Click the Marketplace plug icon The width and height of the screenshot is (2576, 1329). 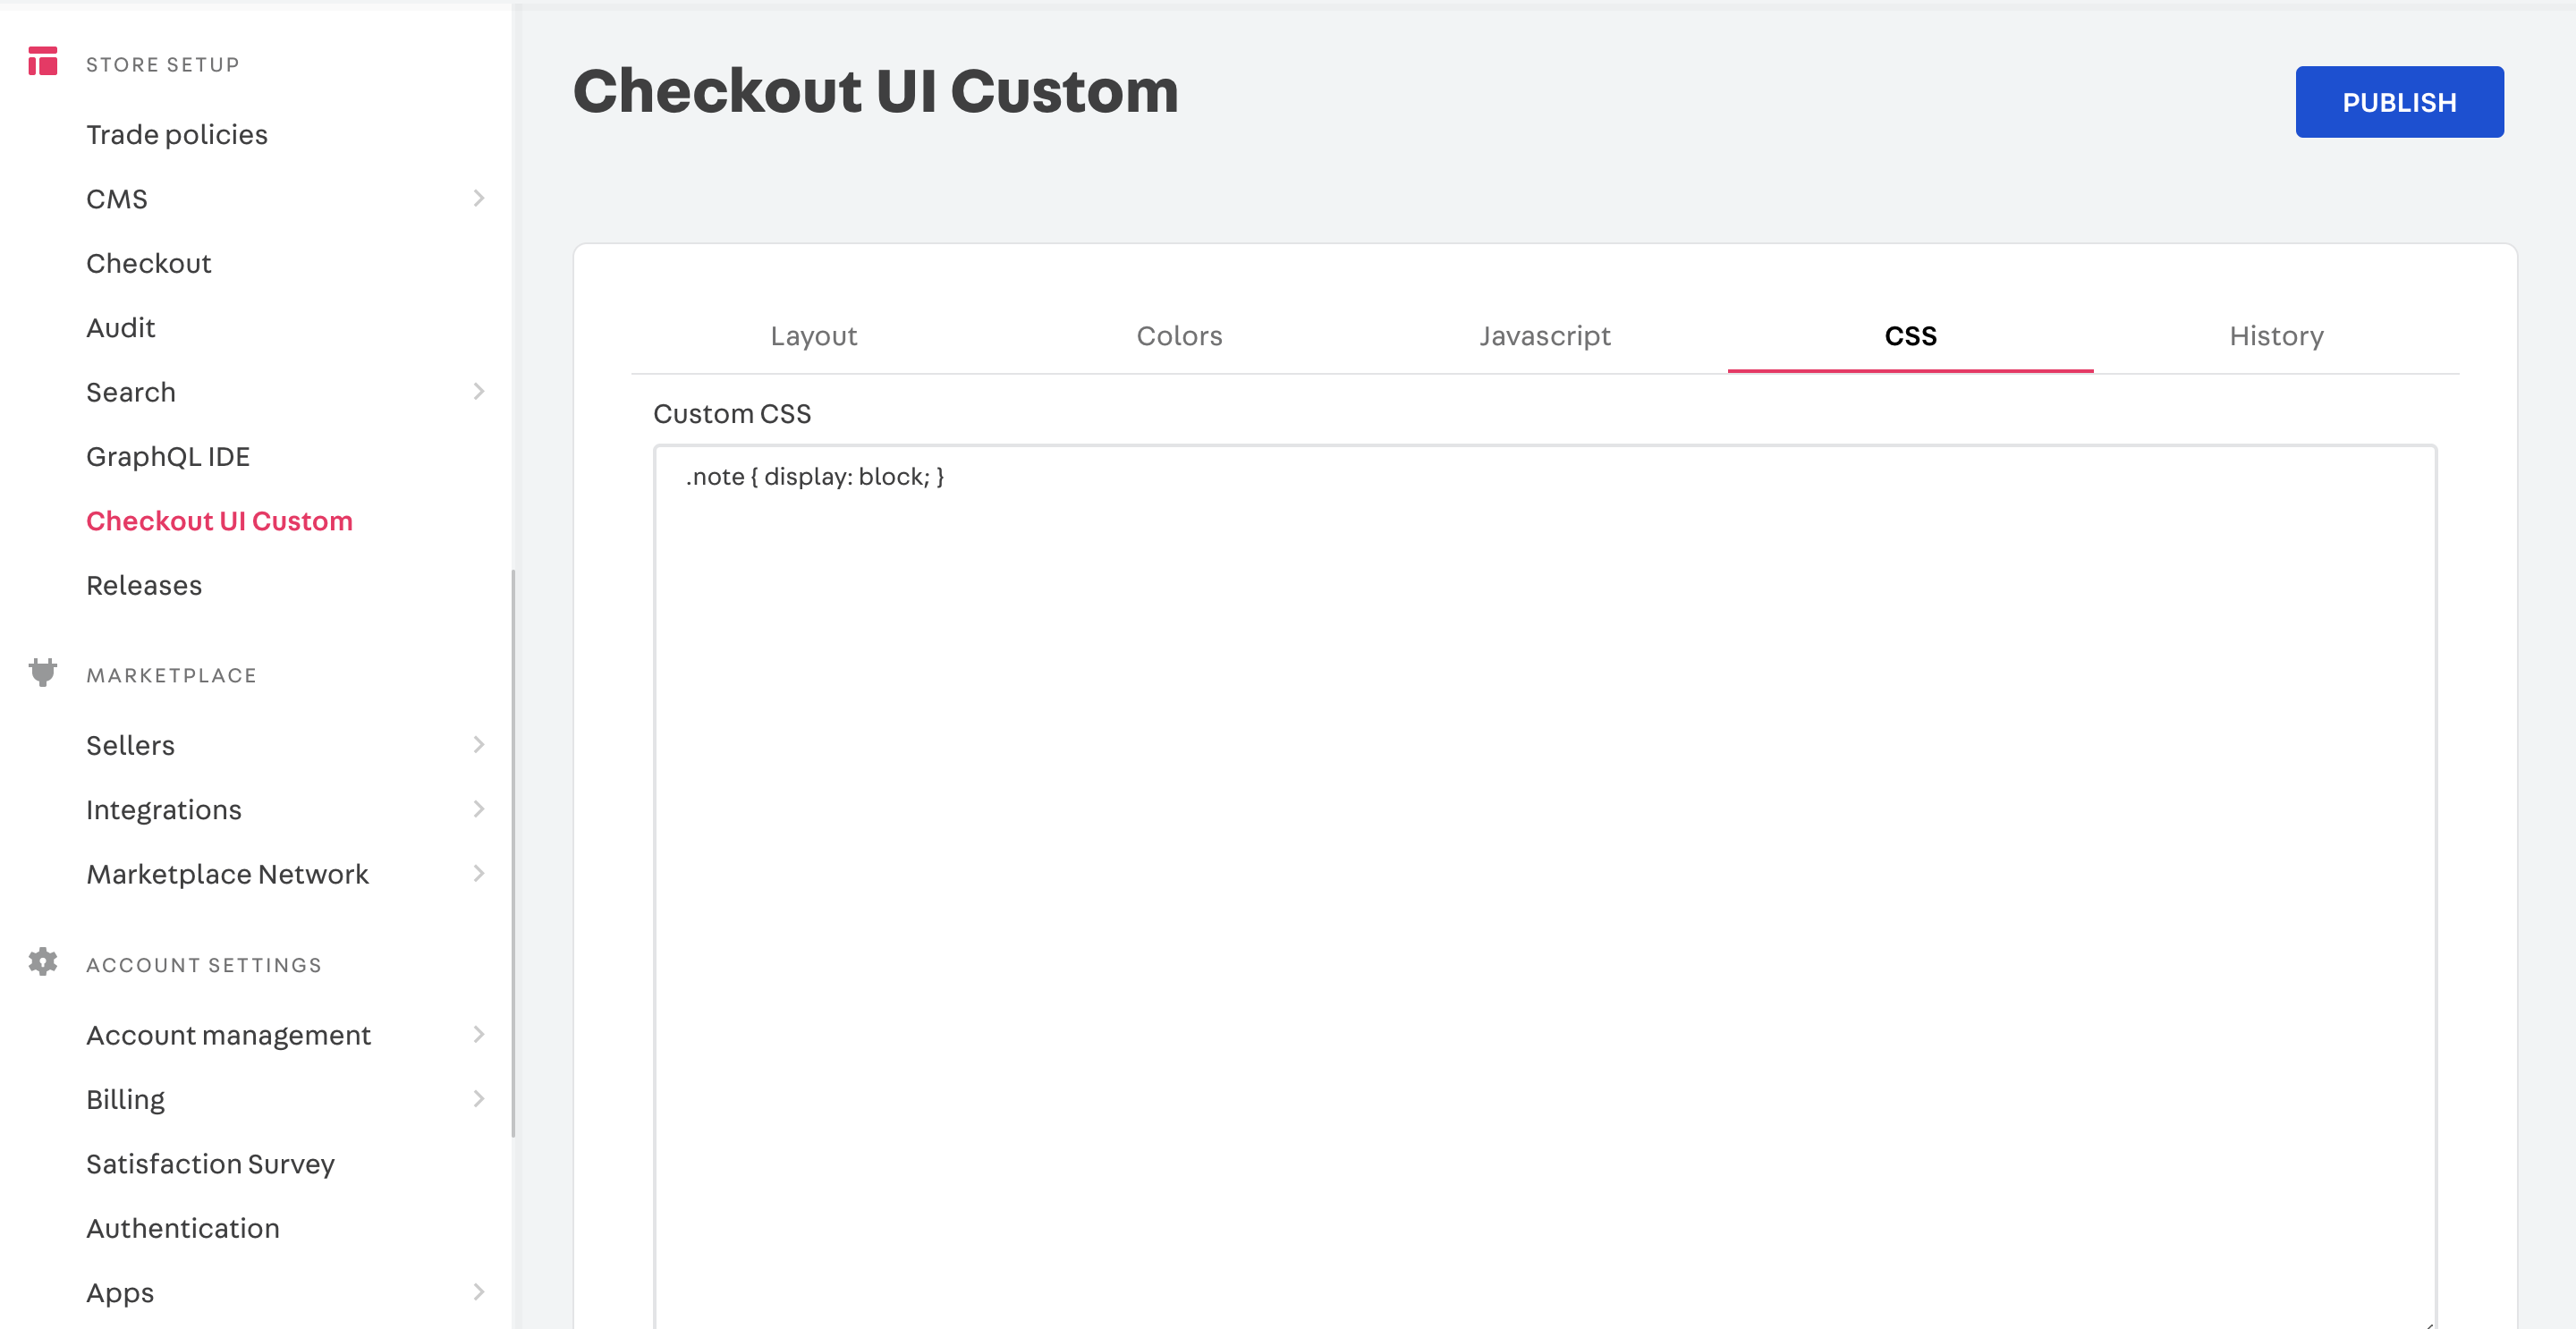tap(43, 672)
